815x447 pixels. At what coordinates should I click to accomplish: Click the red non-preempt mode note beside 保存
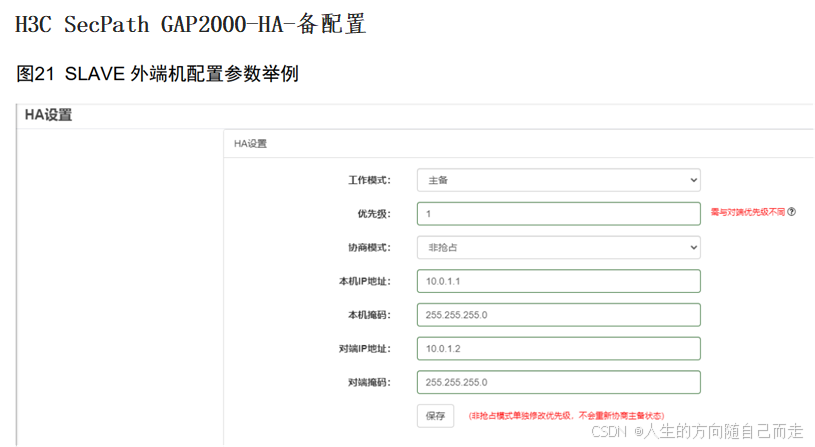coord(567,416)
